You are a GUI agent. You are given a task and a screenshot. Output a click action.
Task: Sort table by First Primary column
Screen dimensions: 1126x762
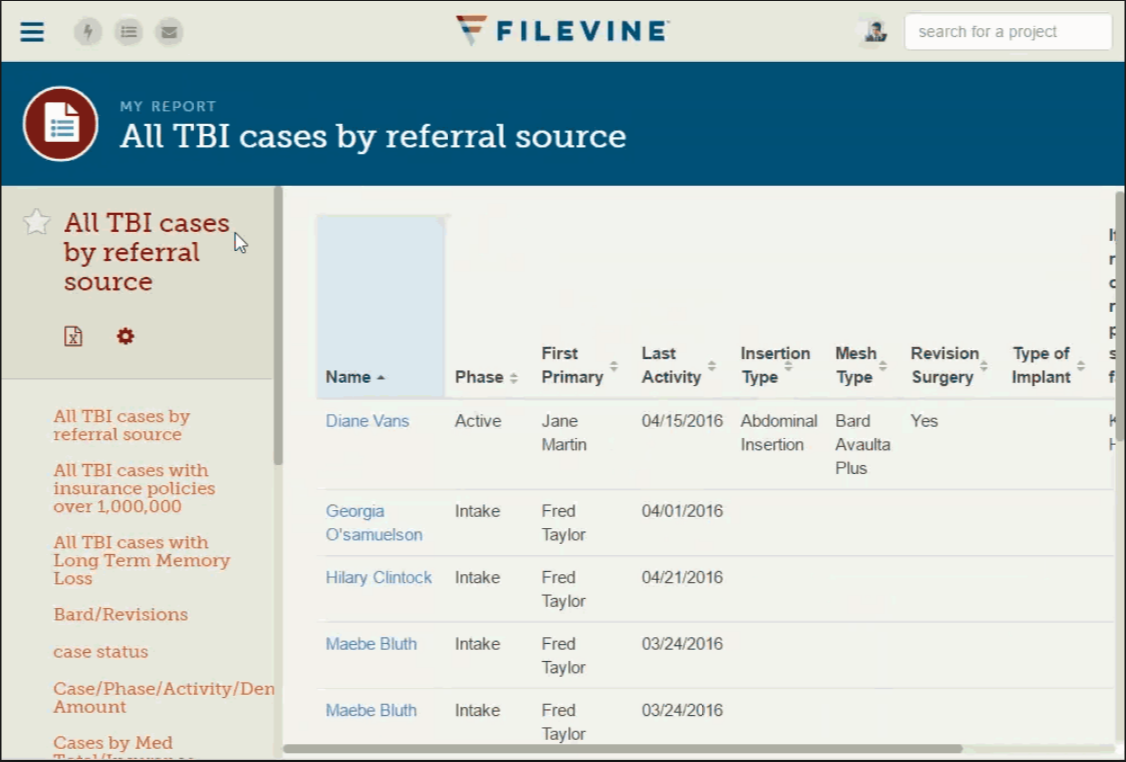pos(579,366)
